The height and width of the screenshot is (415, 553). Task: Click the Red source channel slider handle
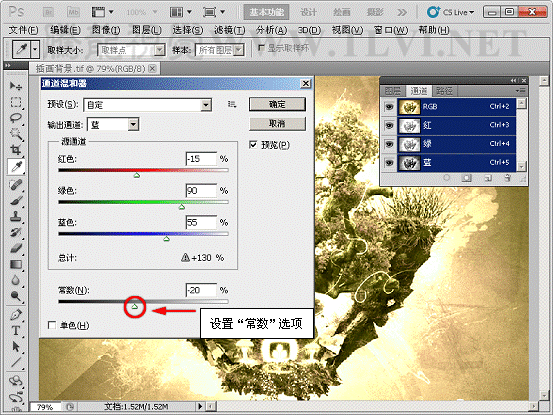[137, 175]
